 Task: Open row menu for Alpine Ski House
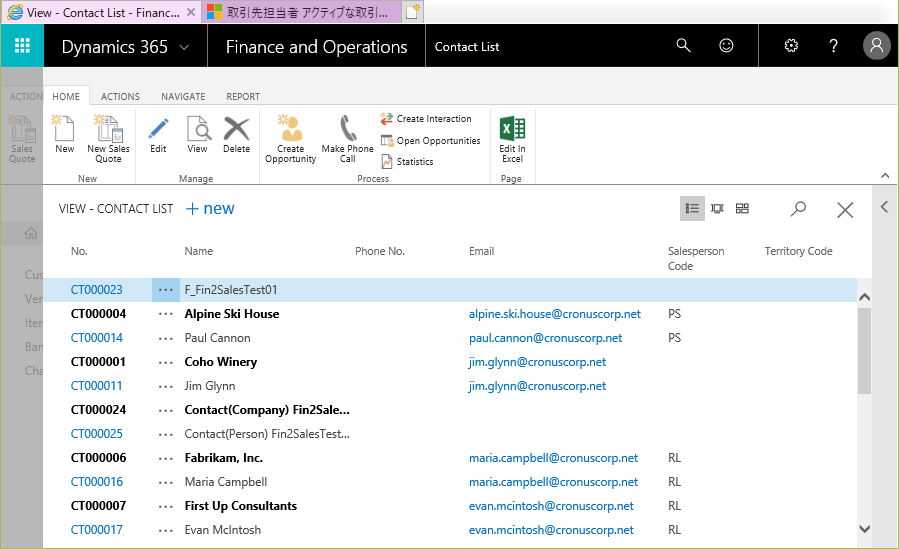[x=166, y=314]
